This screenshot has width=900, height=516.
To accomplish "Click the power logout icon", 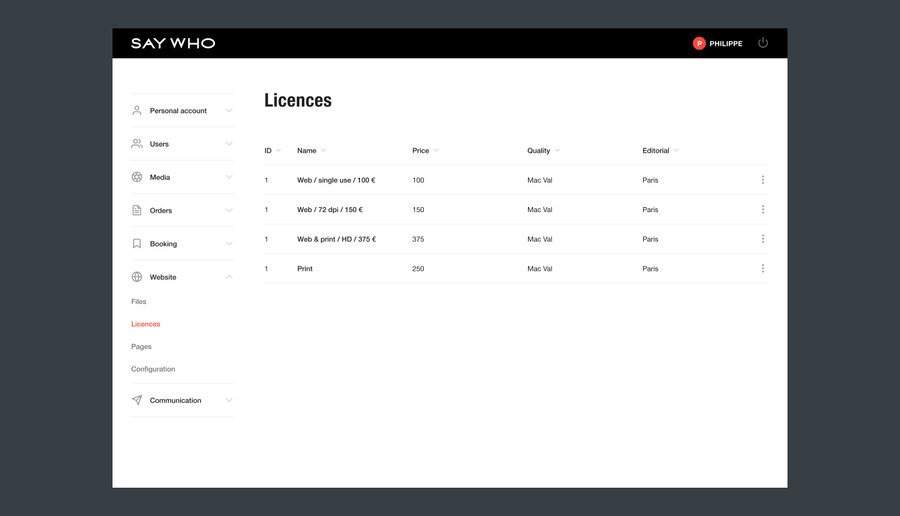I will coord(763,43).
